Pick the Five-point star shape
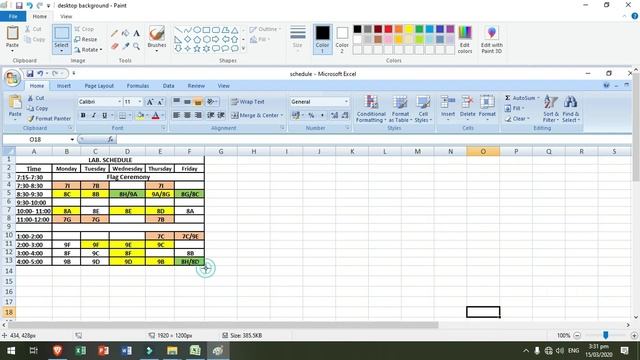Image resolution: width=640 pixels, height=360 pixels. (x=197, y=49)
